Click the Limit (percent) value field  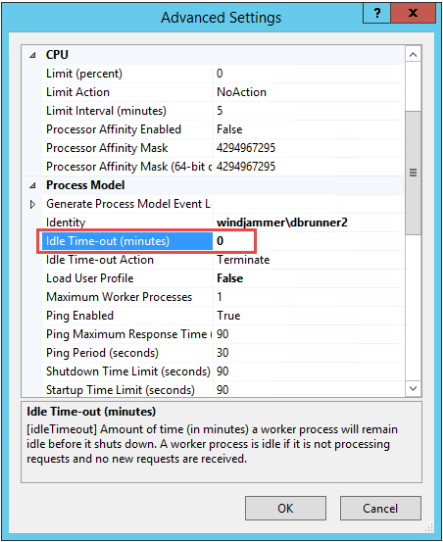tap(309, 73)
